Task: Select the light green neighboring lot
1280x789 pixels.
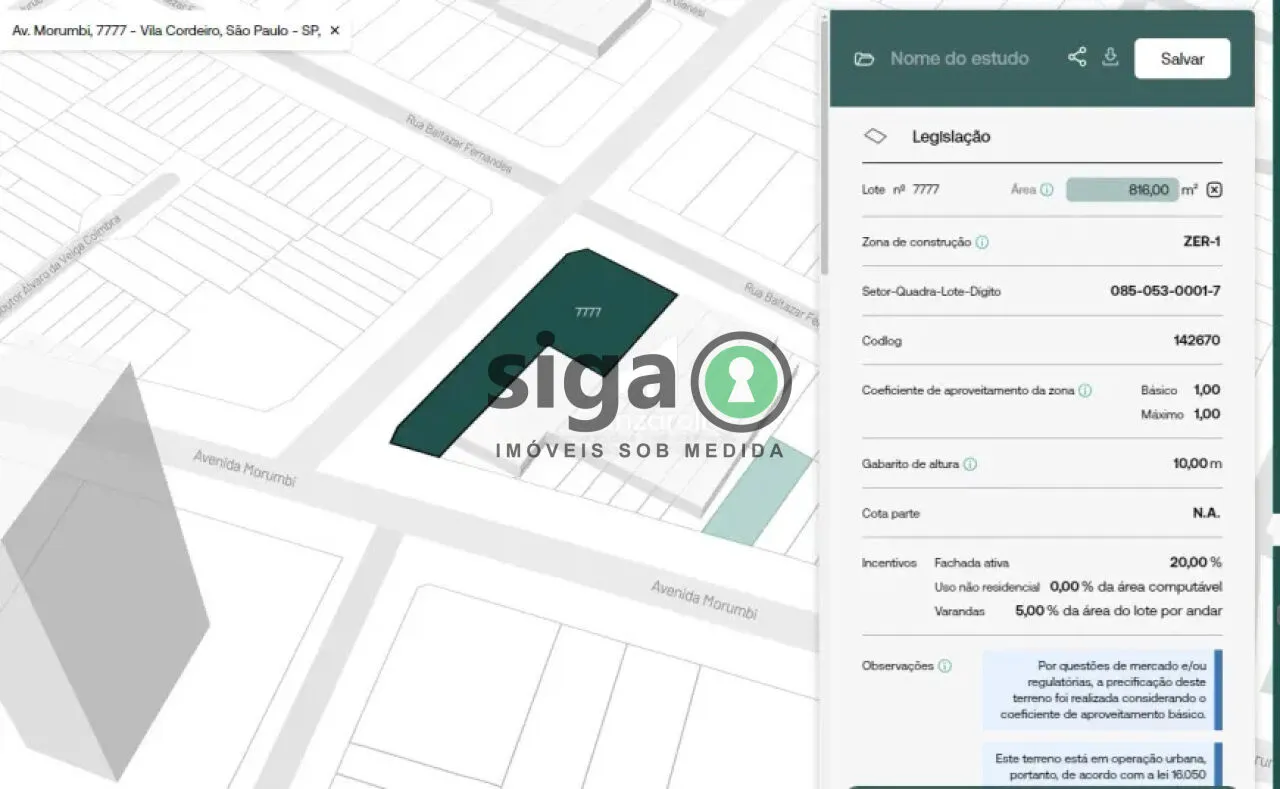Action: [x=757, y=491]
